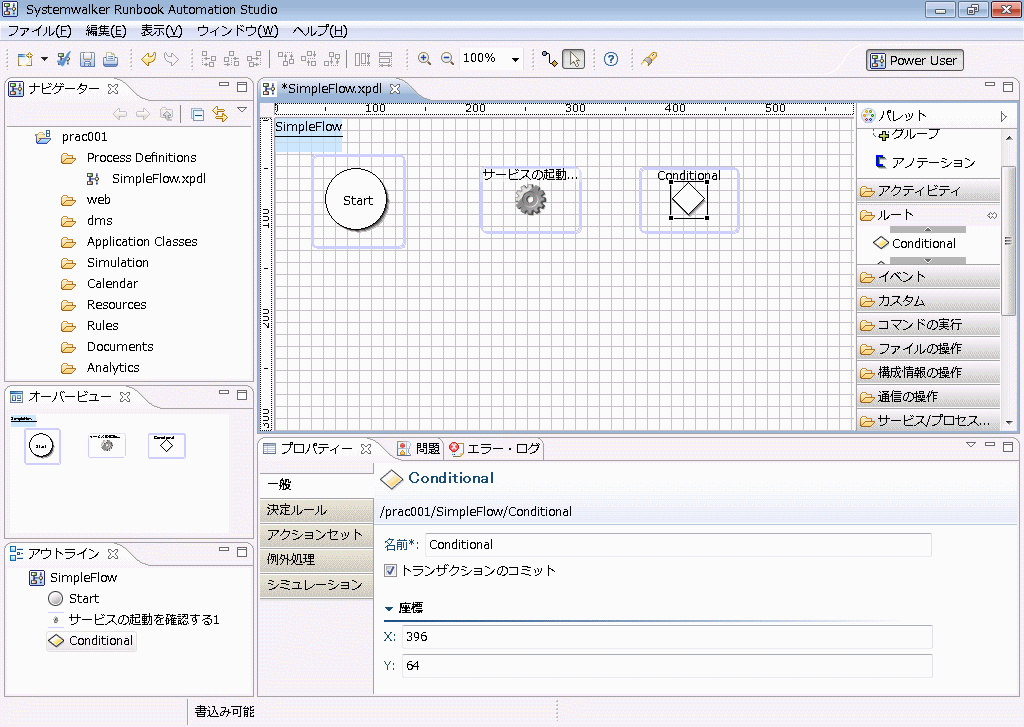
Task: Open the シミュレーション properties section
Action: click(316, 585)
